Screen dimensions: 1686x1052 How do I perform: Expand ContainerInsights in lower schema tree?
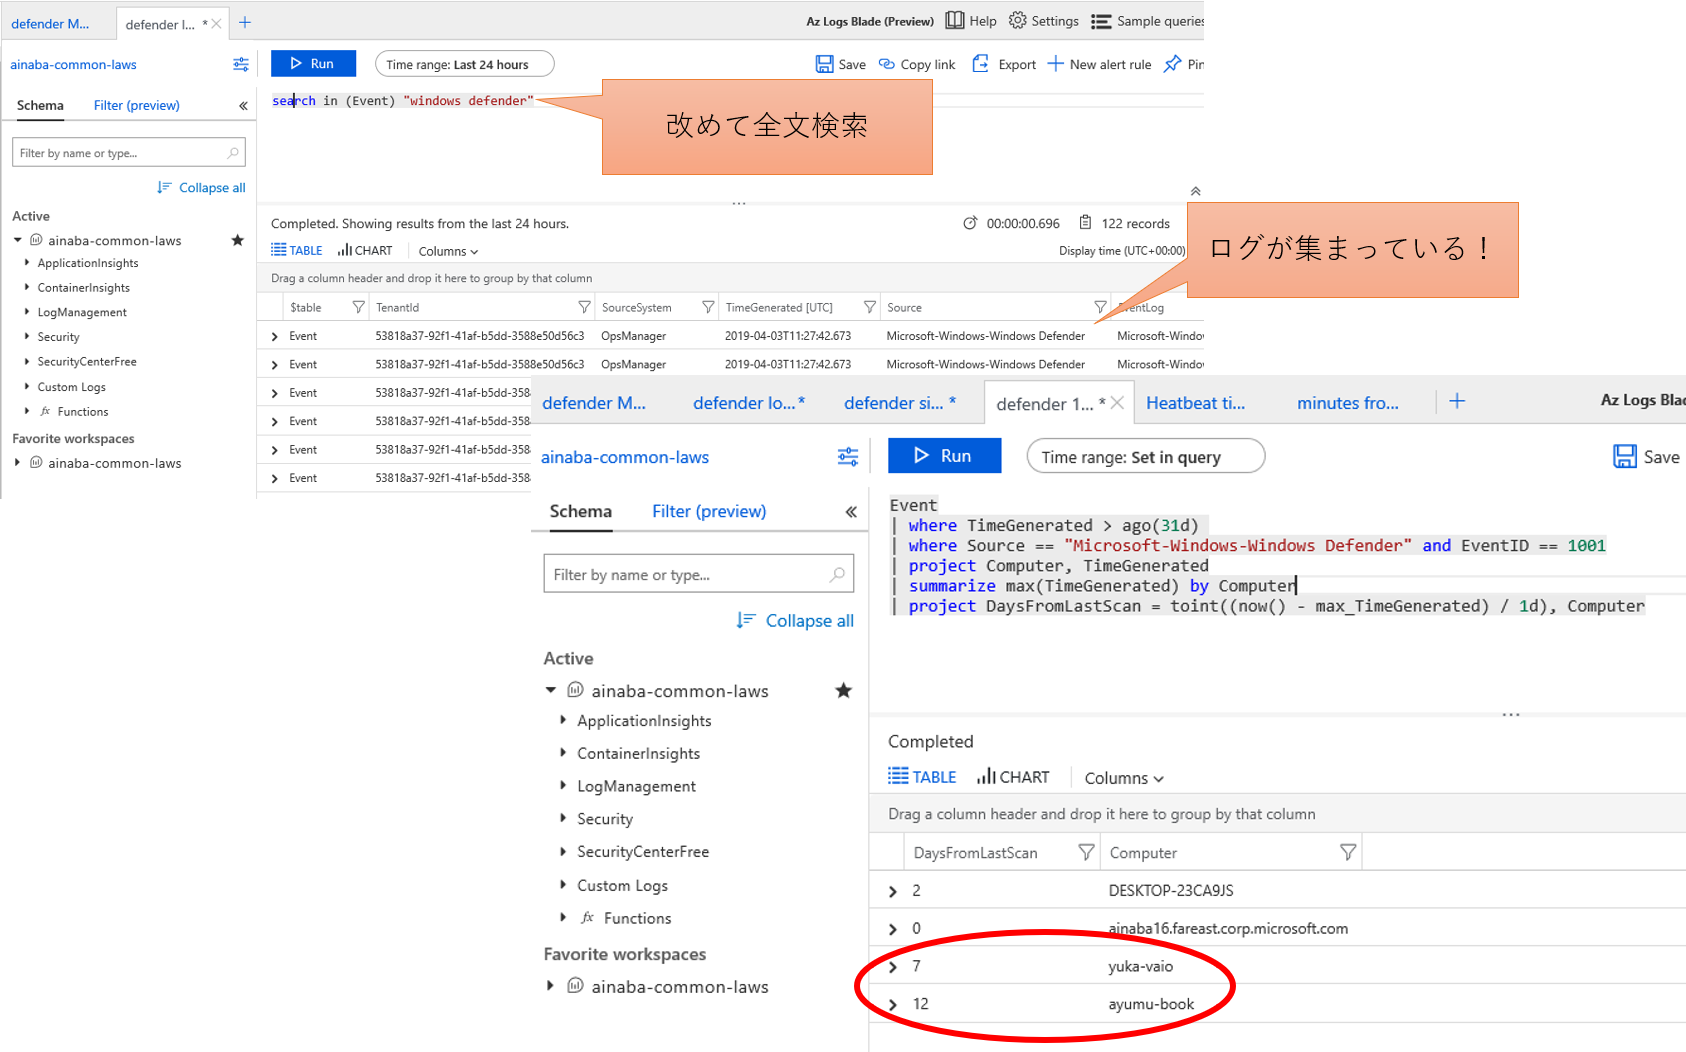563,752
